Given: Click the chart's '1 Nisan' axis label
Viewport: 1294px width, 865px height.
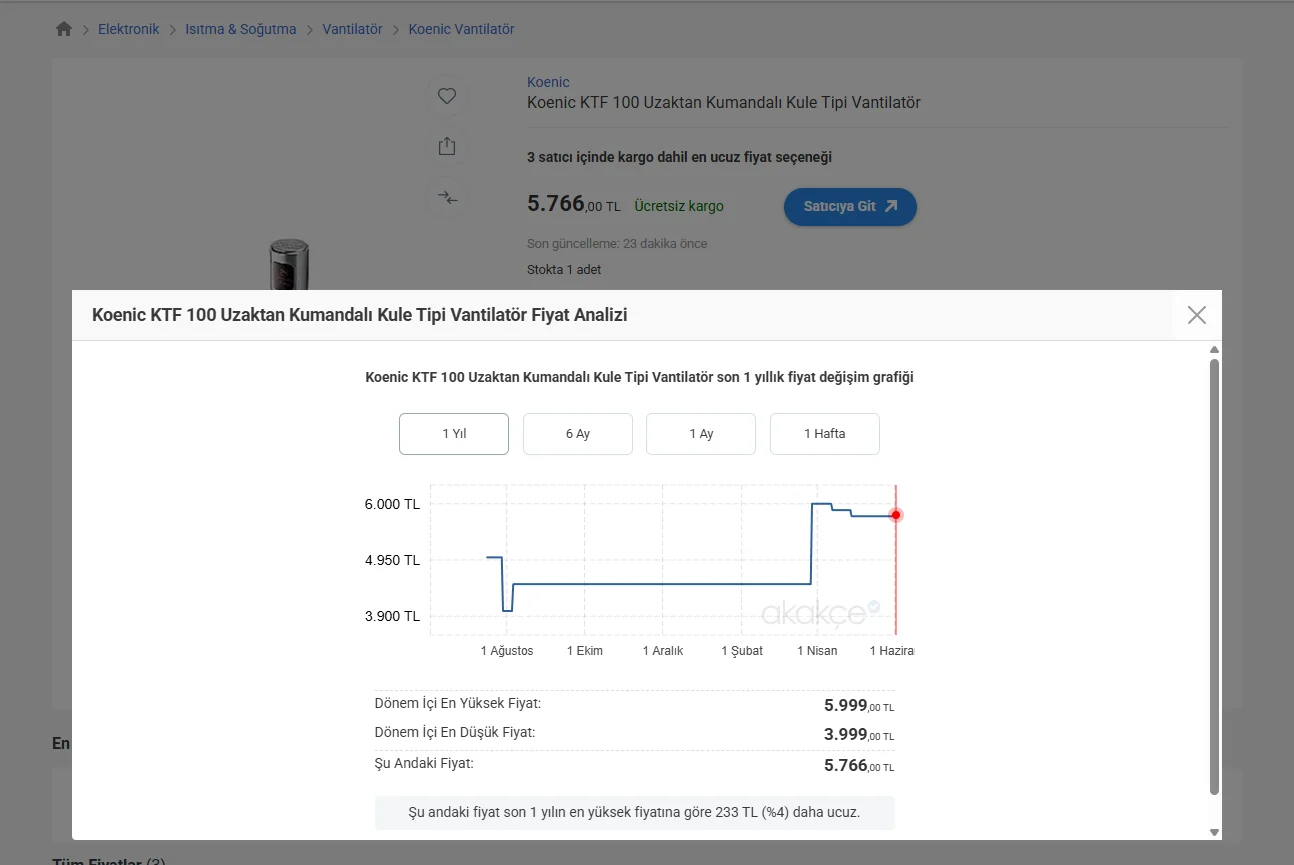Looking at the screenshot, I should (817, 651).
